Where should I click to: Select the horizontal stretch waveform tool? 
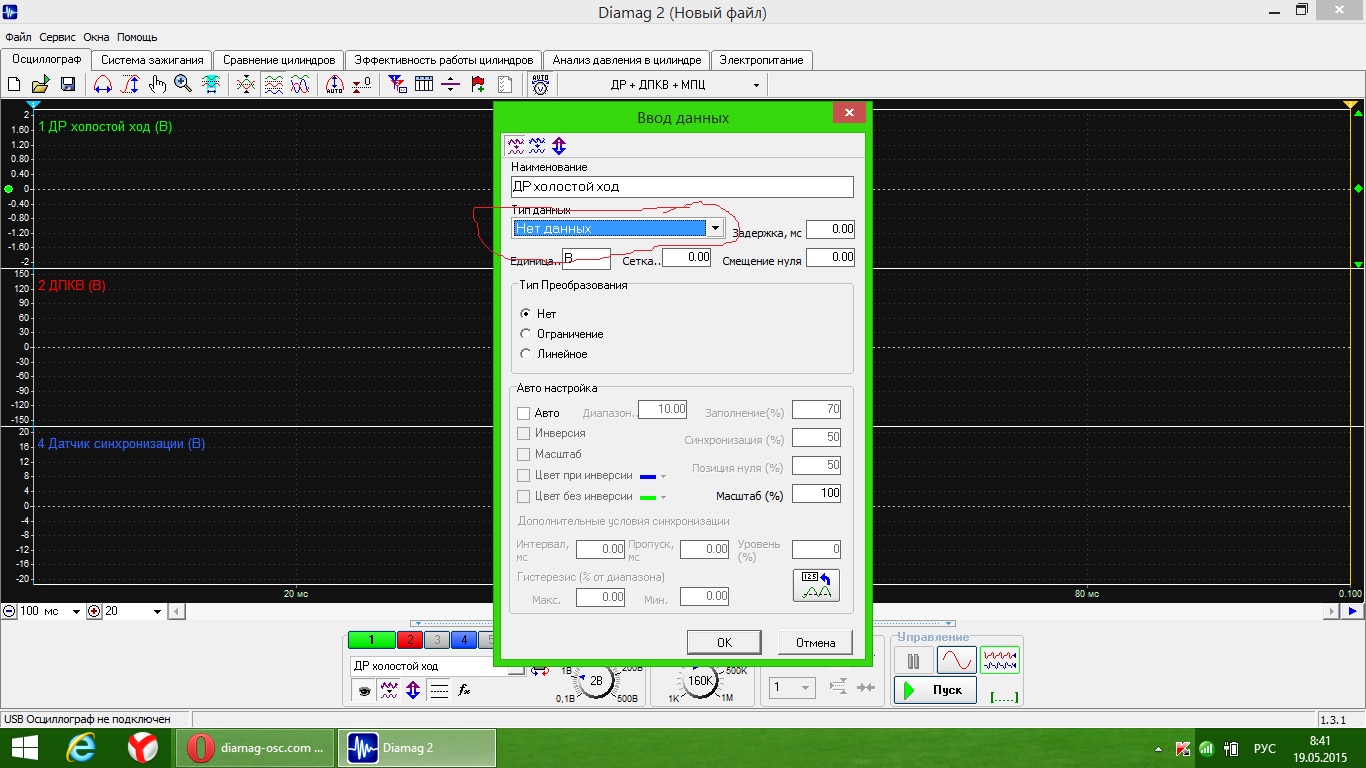102,85
